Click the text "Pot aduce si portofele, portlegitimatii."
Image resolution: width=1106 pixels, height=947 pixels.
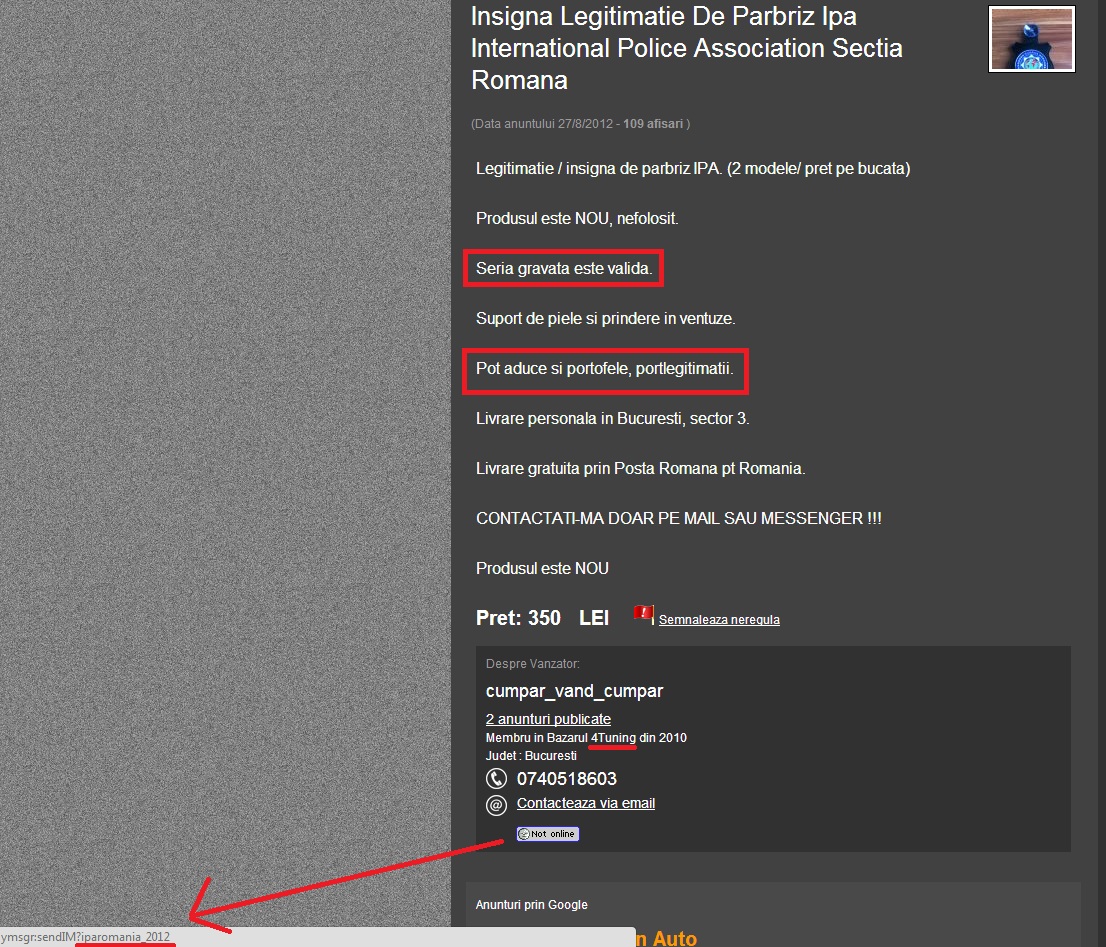[x=605, y=368]
